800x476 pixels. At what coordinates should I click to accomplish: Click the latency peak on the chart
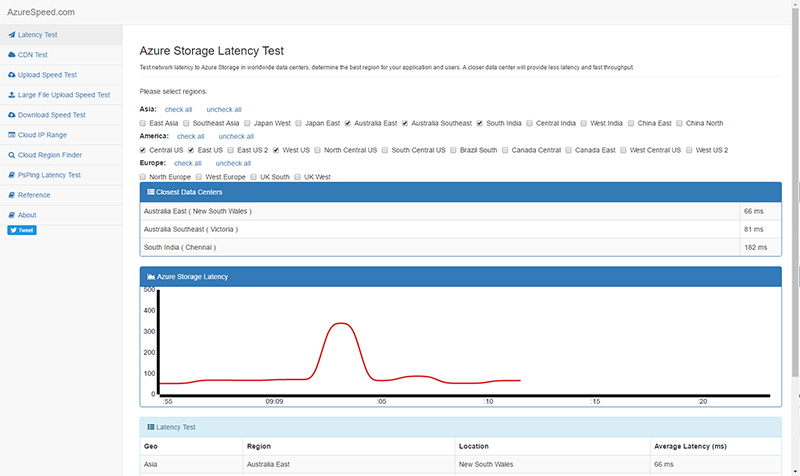click(342, 323)
